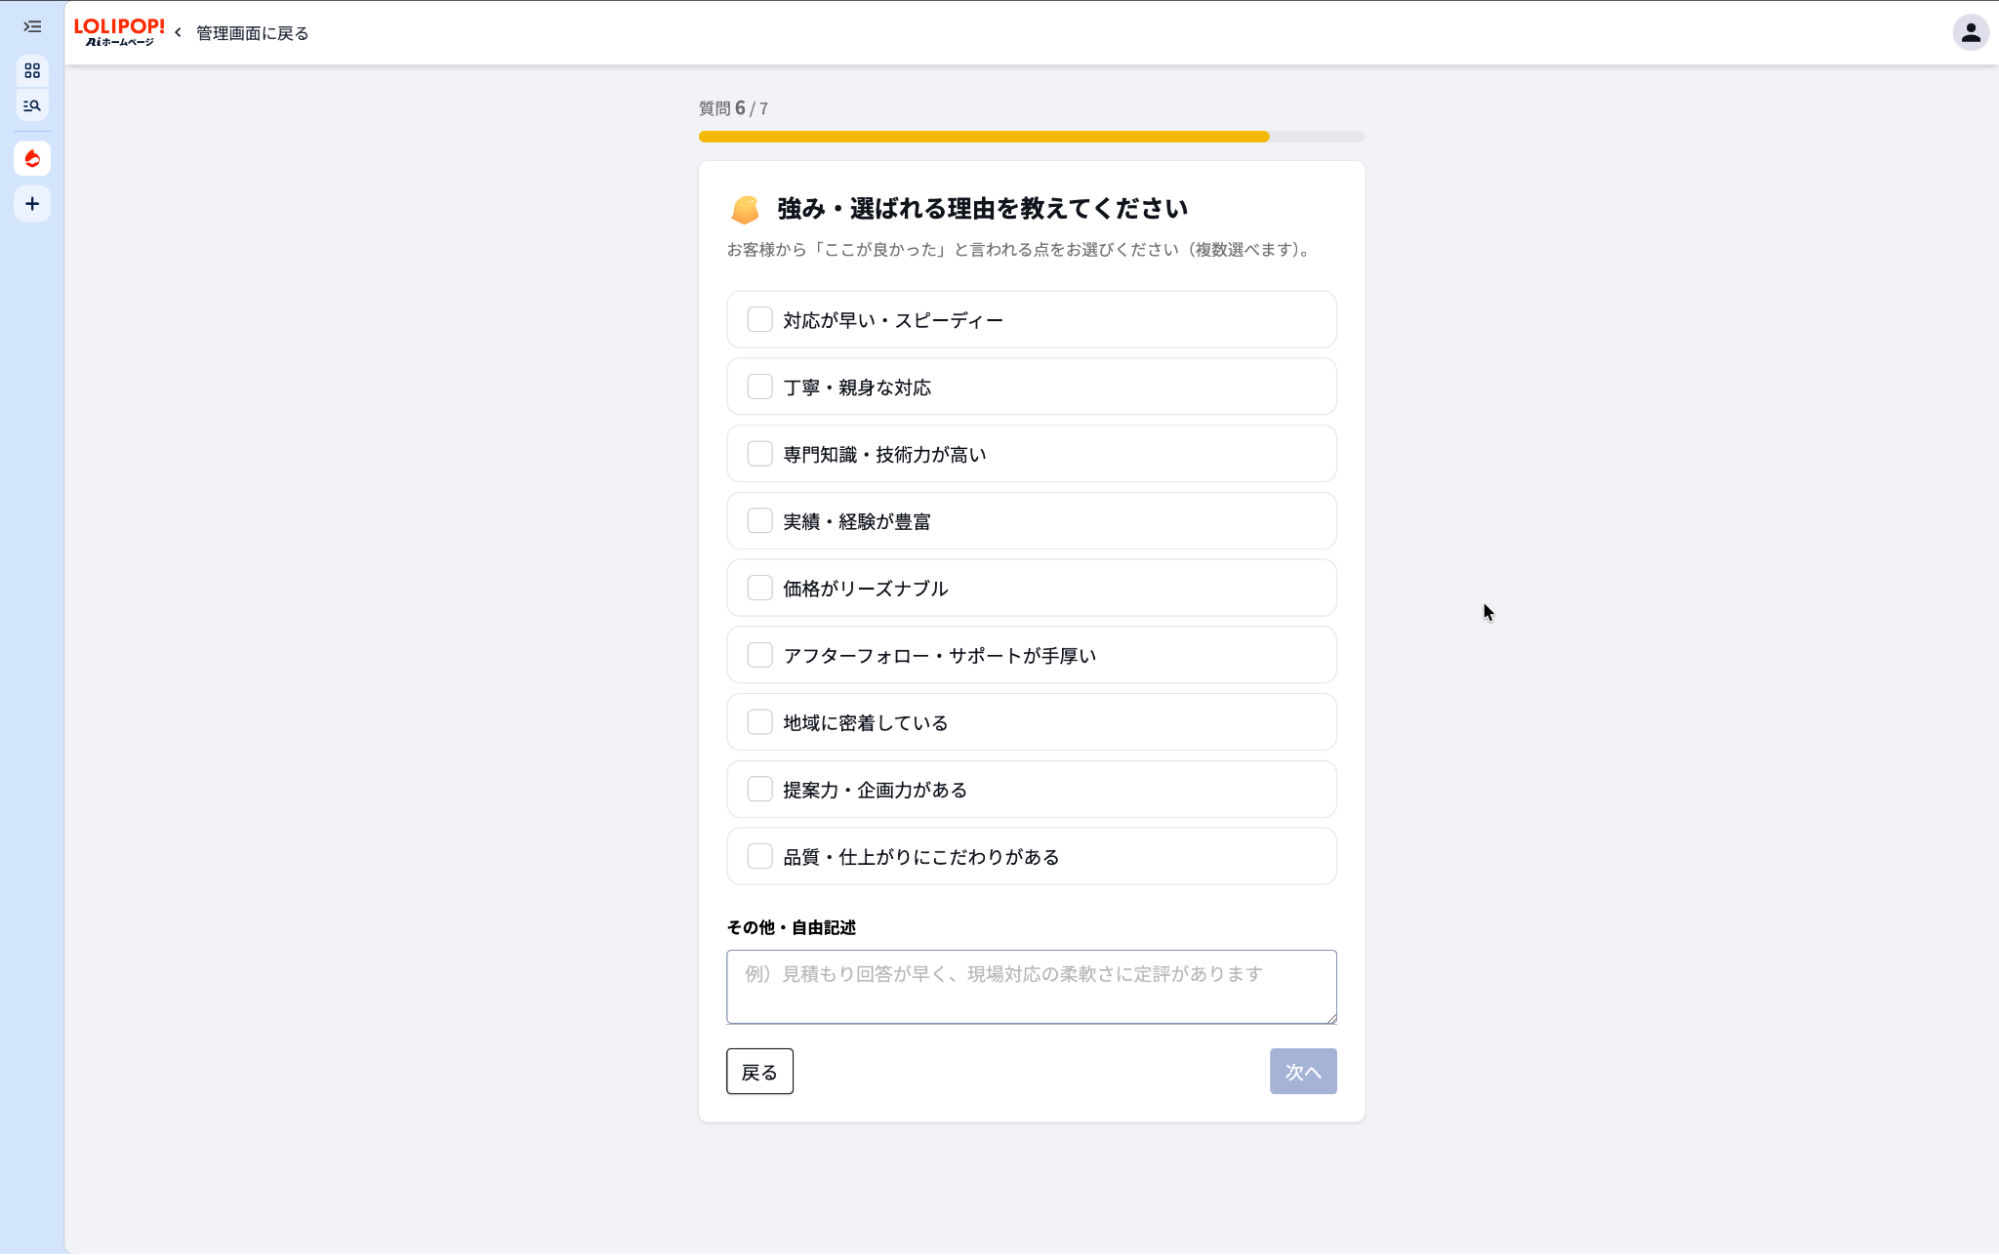Focus the その他・自由記述 text area
This screenshot has width=1999, height=1255.
coord(1031,987)
